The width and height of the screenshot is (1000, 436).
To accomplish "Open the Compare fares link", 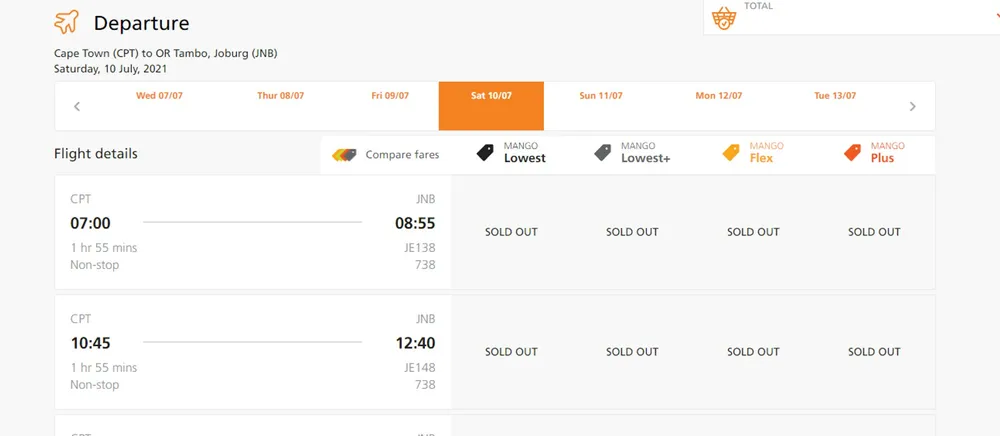I will click(x=402, y=154).
